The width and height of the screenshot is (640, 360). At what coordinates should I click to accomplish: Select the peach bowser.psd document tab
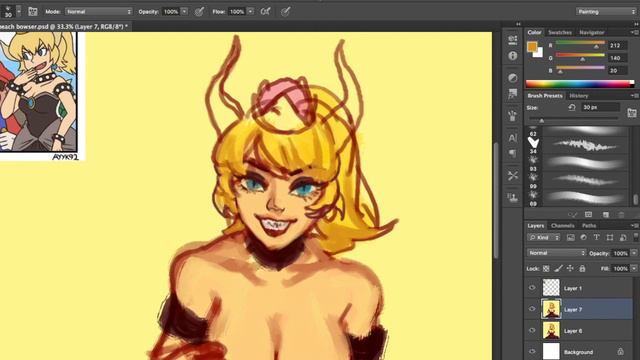64,27
